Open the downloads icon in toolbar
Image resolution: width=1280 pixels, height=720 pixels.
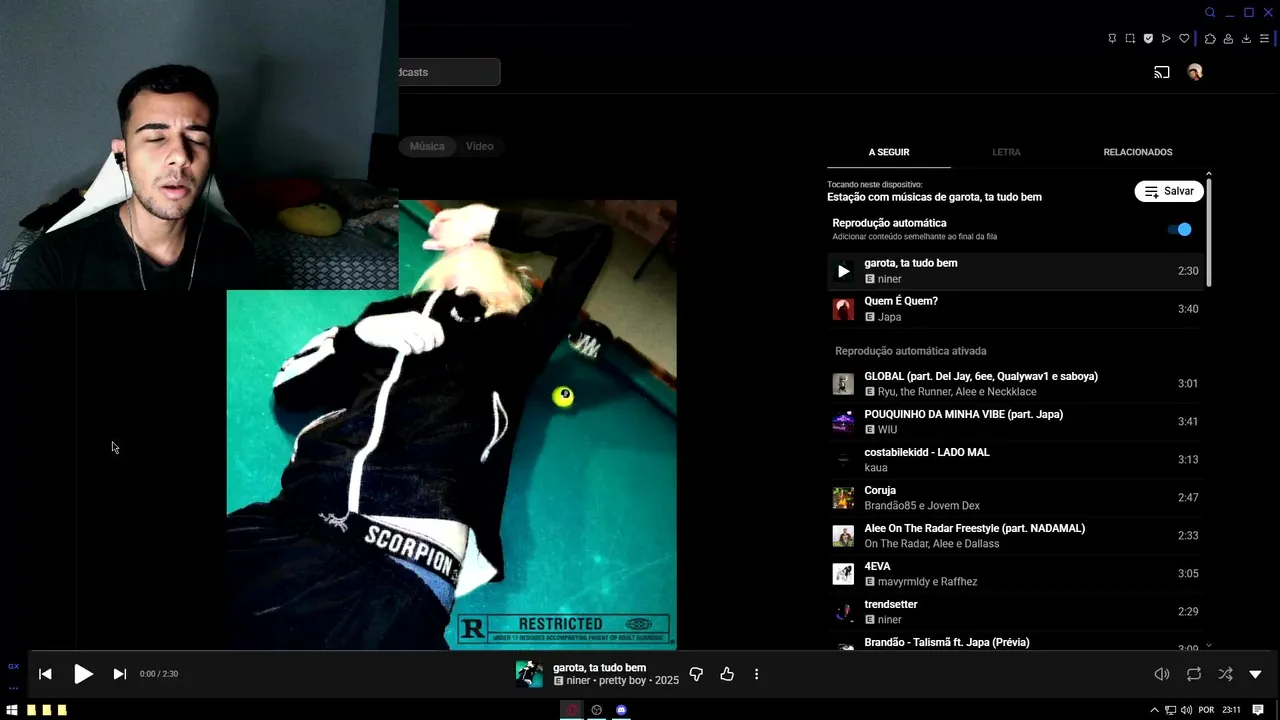point(1246,39)
